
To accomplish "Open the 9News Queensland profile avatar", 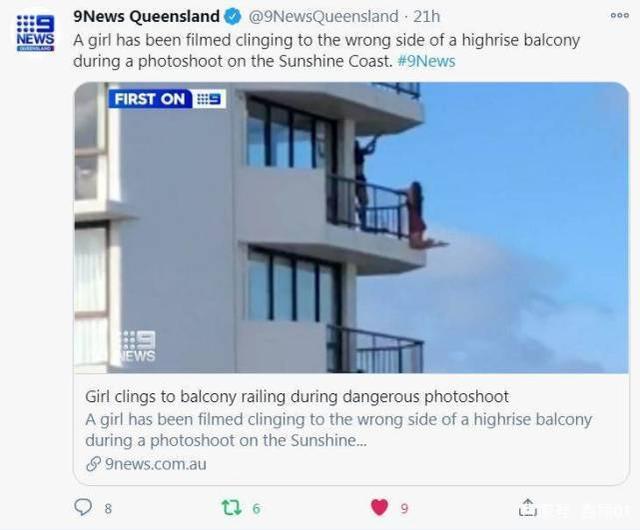I will click(35, 33).
